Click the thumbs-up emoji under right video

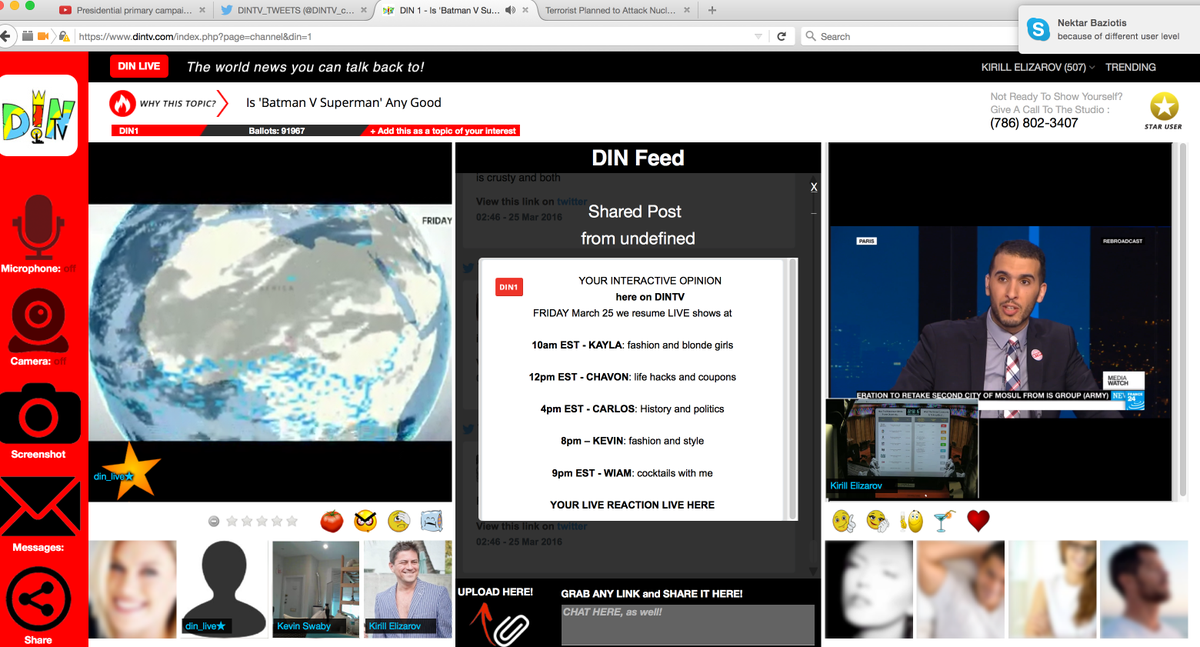(x=910, y=521)
